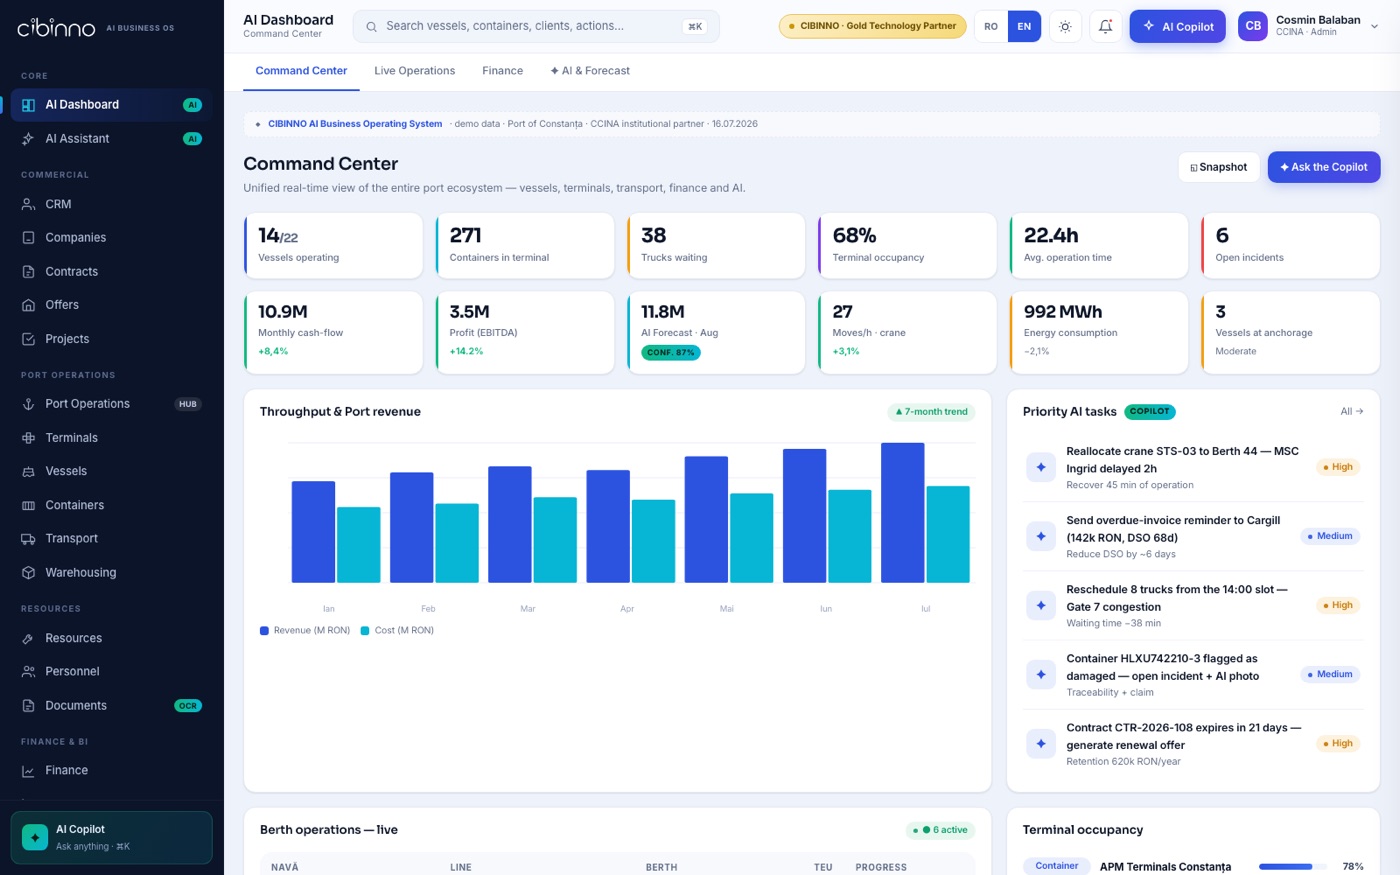Click APM Terminals Constanța occupancy progress bar

coord(1293,866)
